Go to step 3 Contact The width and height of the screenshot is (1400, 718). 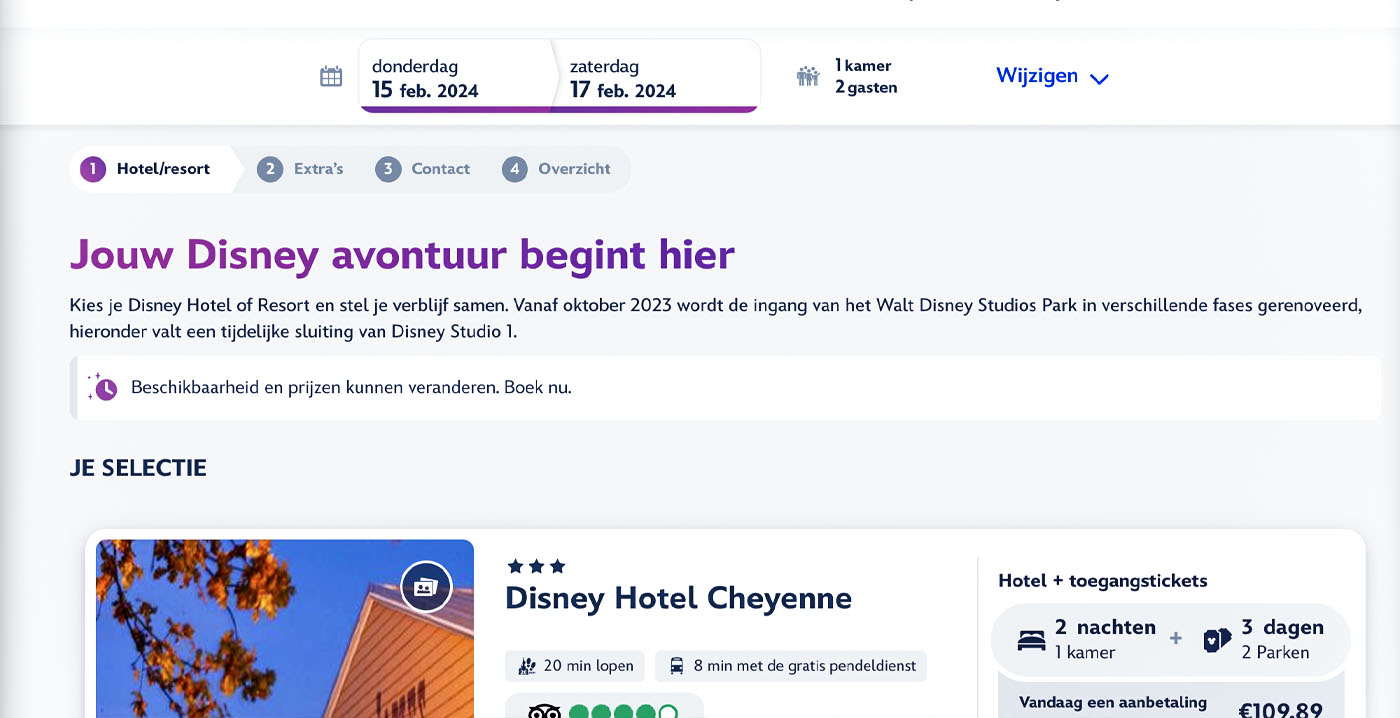[422, 169]
